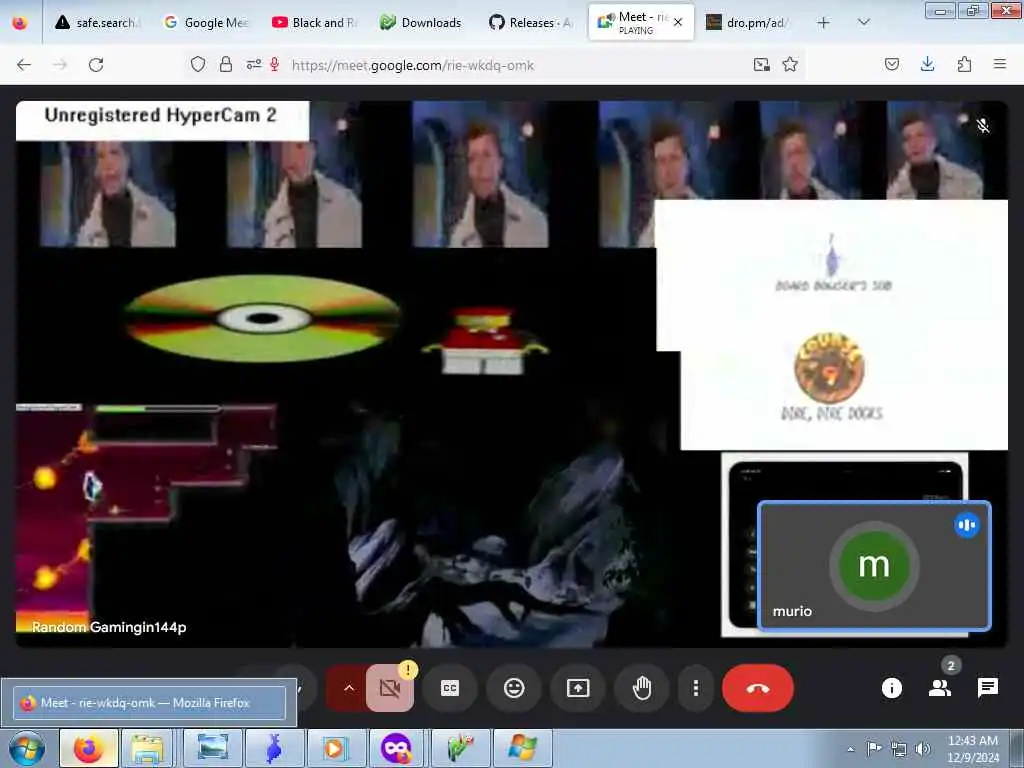1024x768 pixels.
Task: Show hidden system tray icons
Action: 850,749
